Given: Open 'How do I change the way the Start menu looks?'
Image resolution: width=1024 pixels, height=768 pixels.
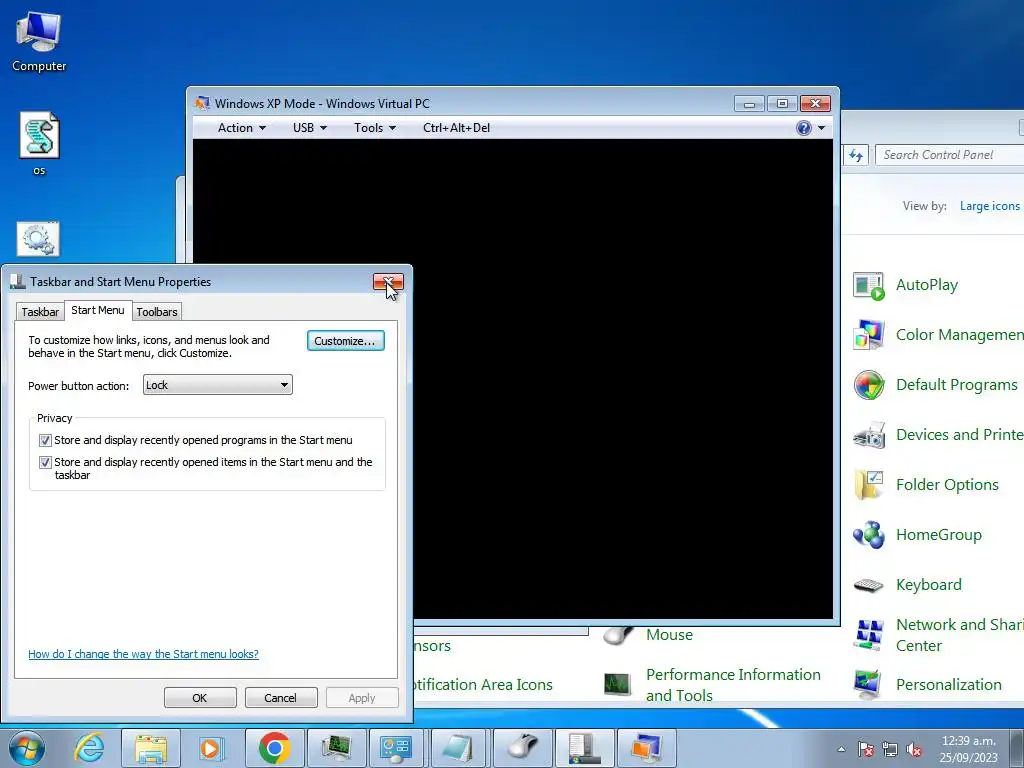Looking at the screenshot, I should click(x=144, y=654).
